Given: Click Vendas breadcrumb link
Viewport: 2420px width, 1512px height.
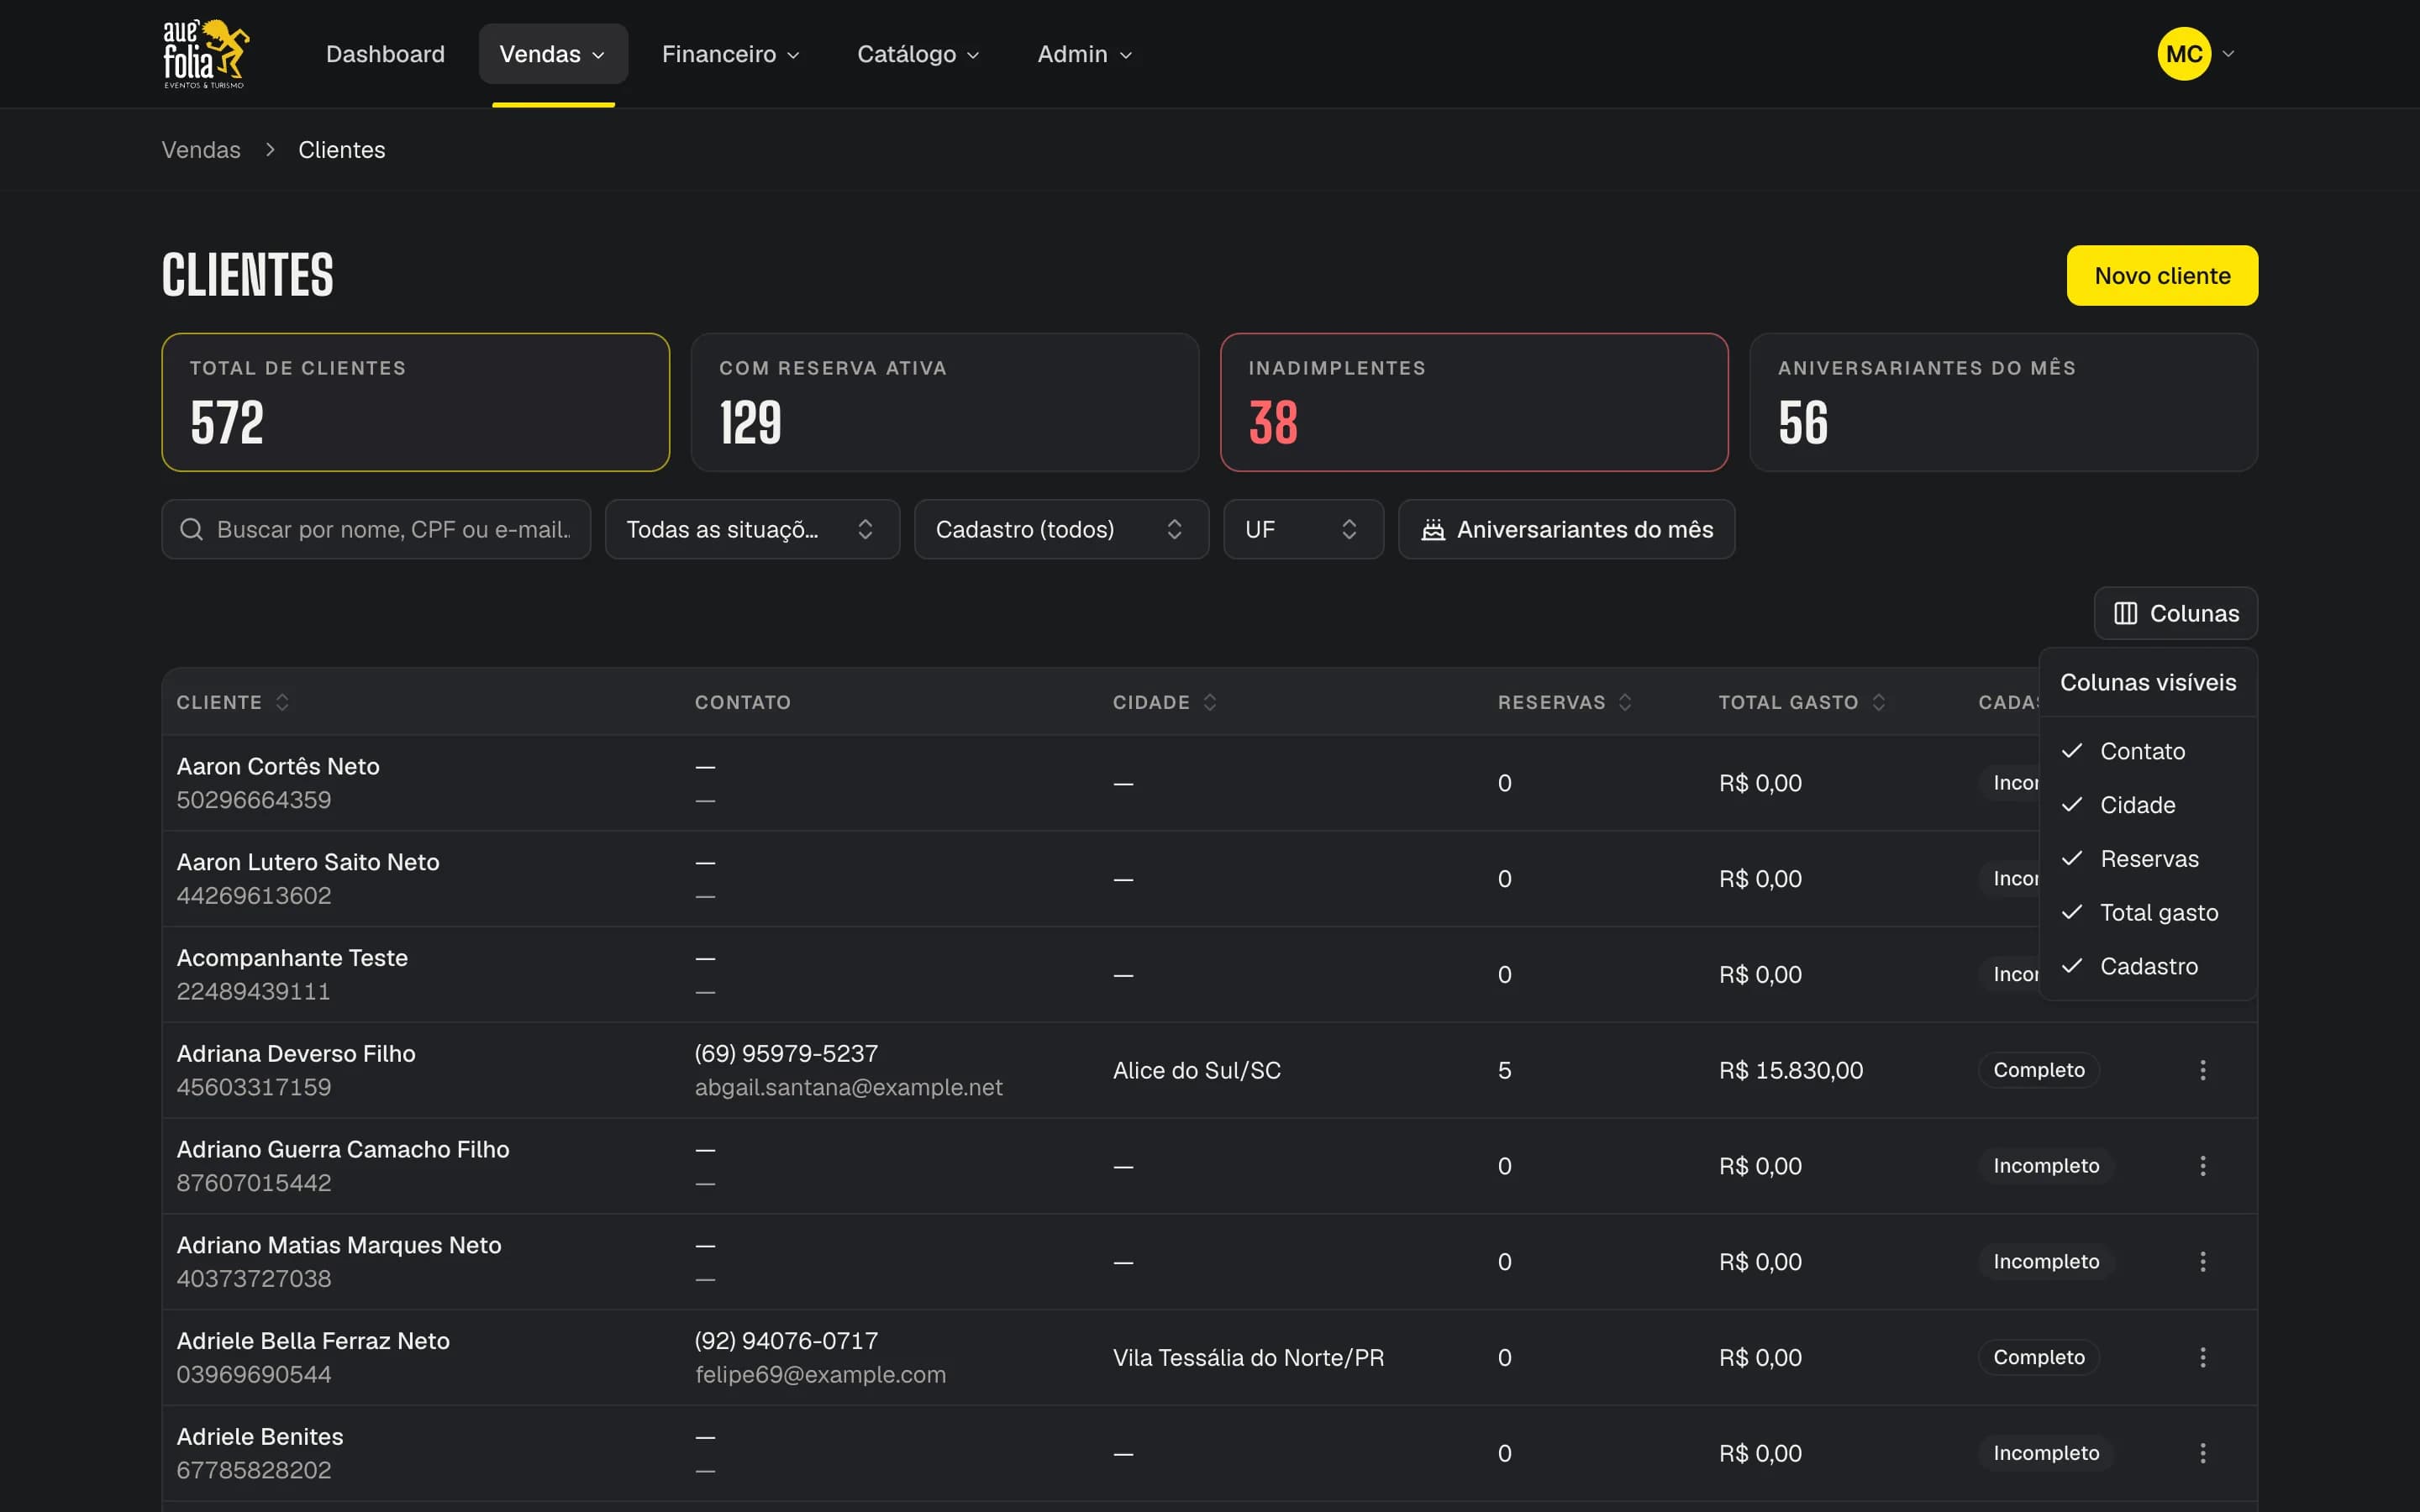Looking at the screenshot, I should click(x=201, y=150).
